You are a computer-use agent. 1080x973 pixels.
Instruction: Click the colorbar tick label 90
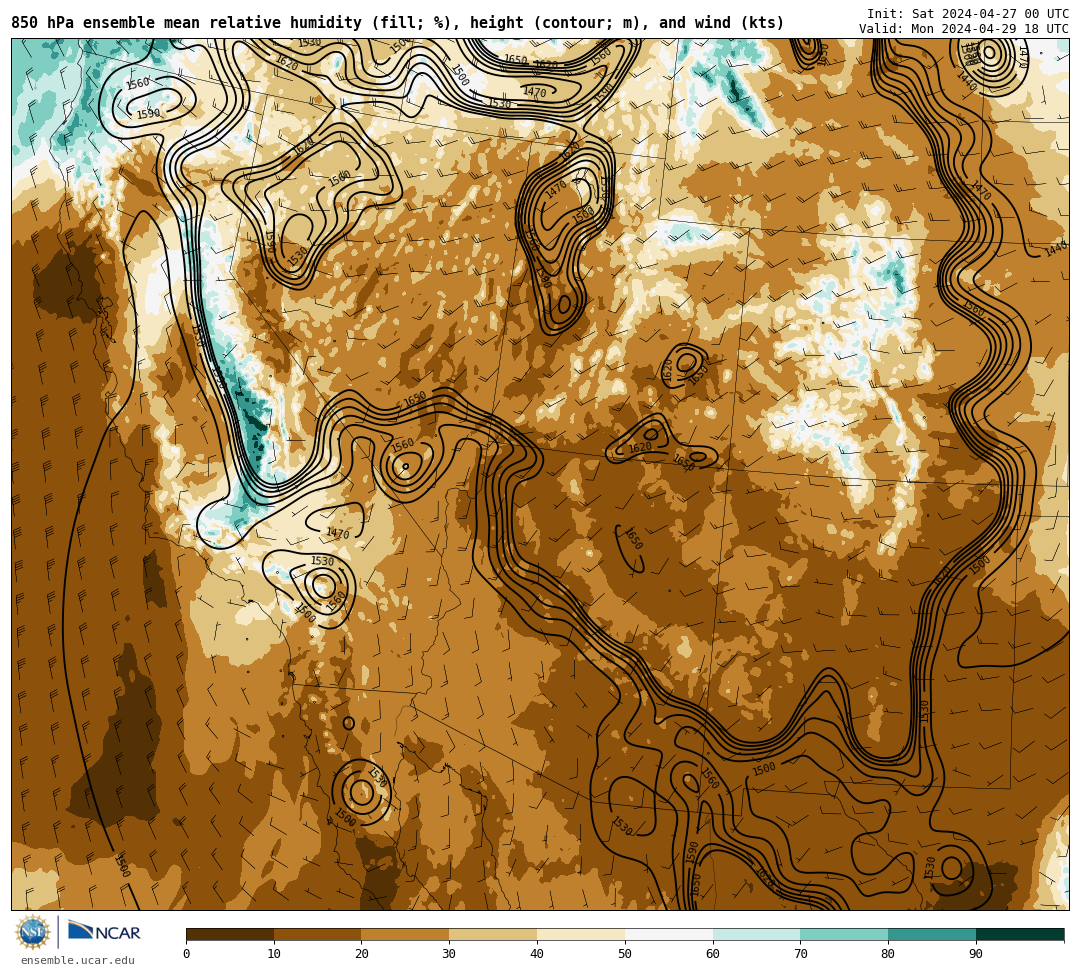pyautogui.click(x=976, y=954)
